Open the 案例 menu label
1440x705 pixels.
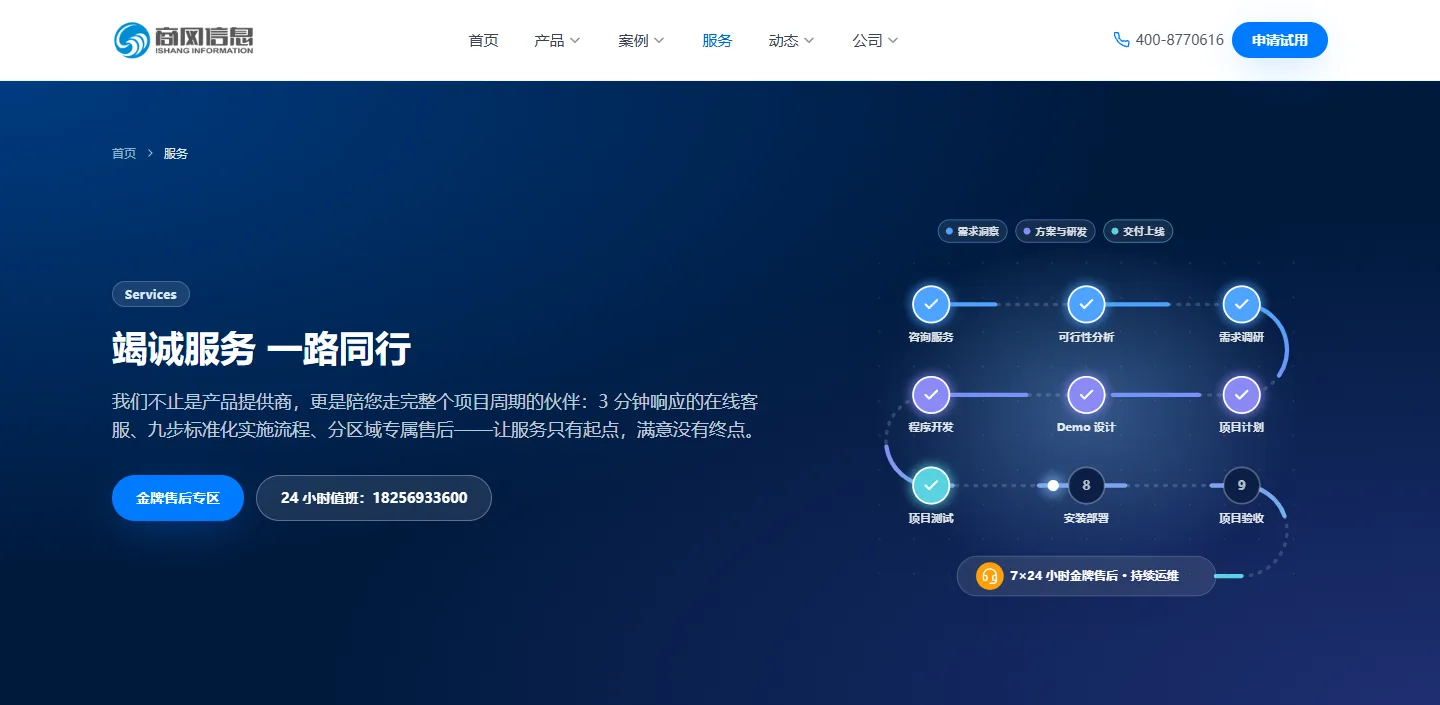tap(633, 40)
